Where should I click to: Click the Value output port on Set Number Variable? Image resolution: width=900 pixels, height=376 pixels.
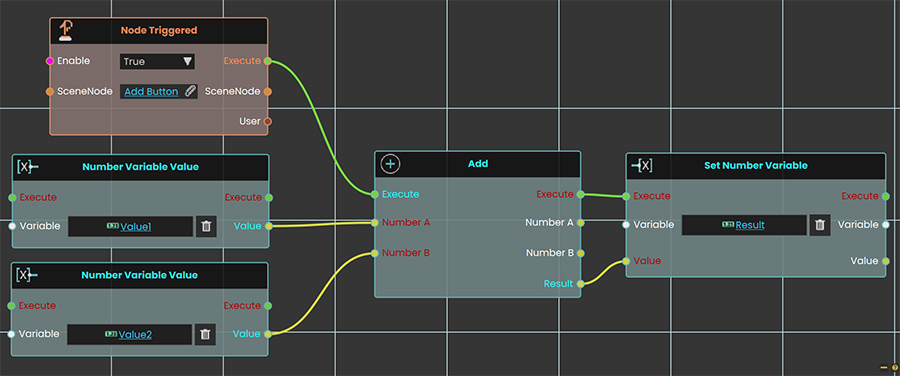click(x=886, y=261)
